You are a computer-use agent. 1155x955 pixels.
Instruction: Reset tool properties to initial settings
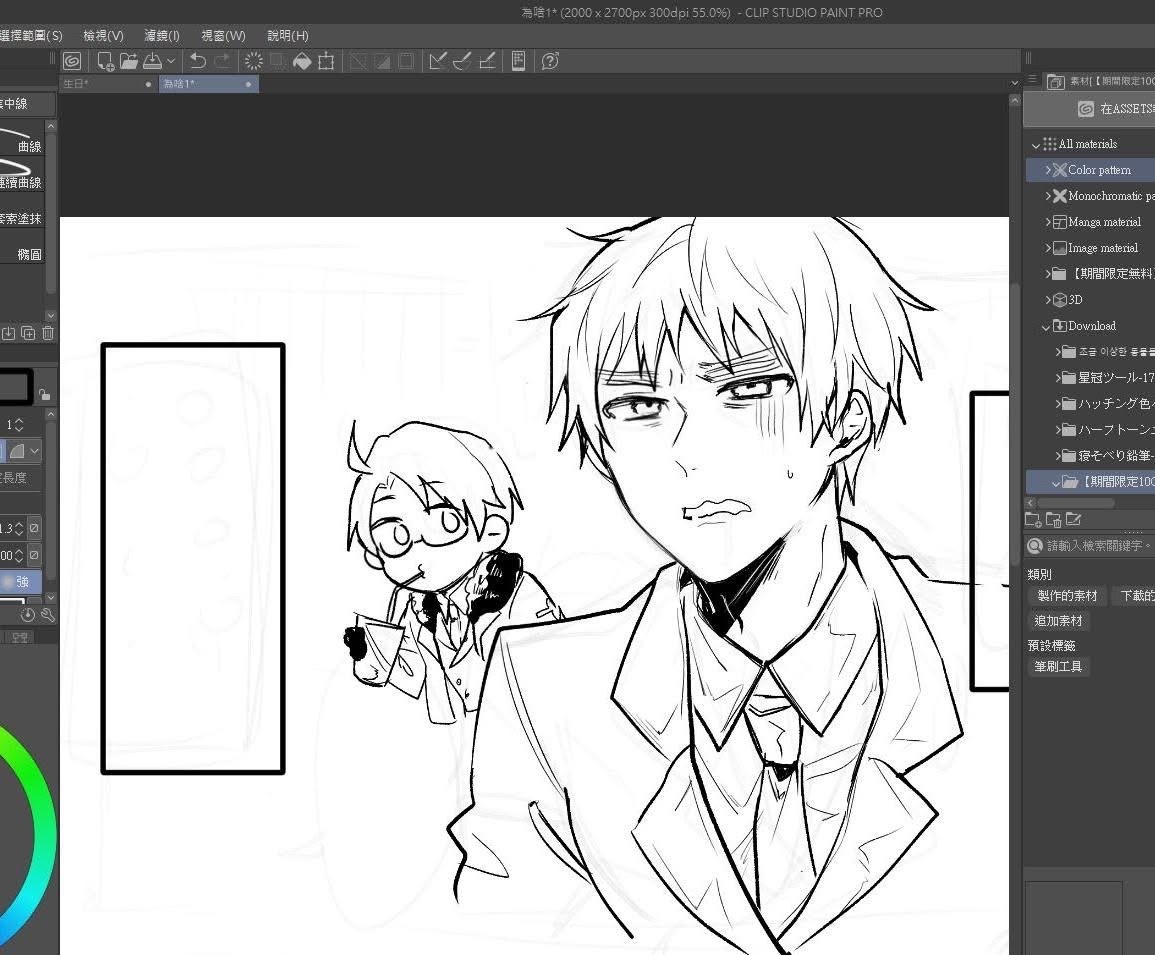click(29, 615)
